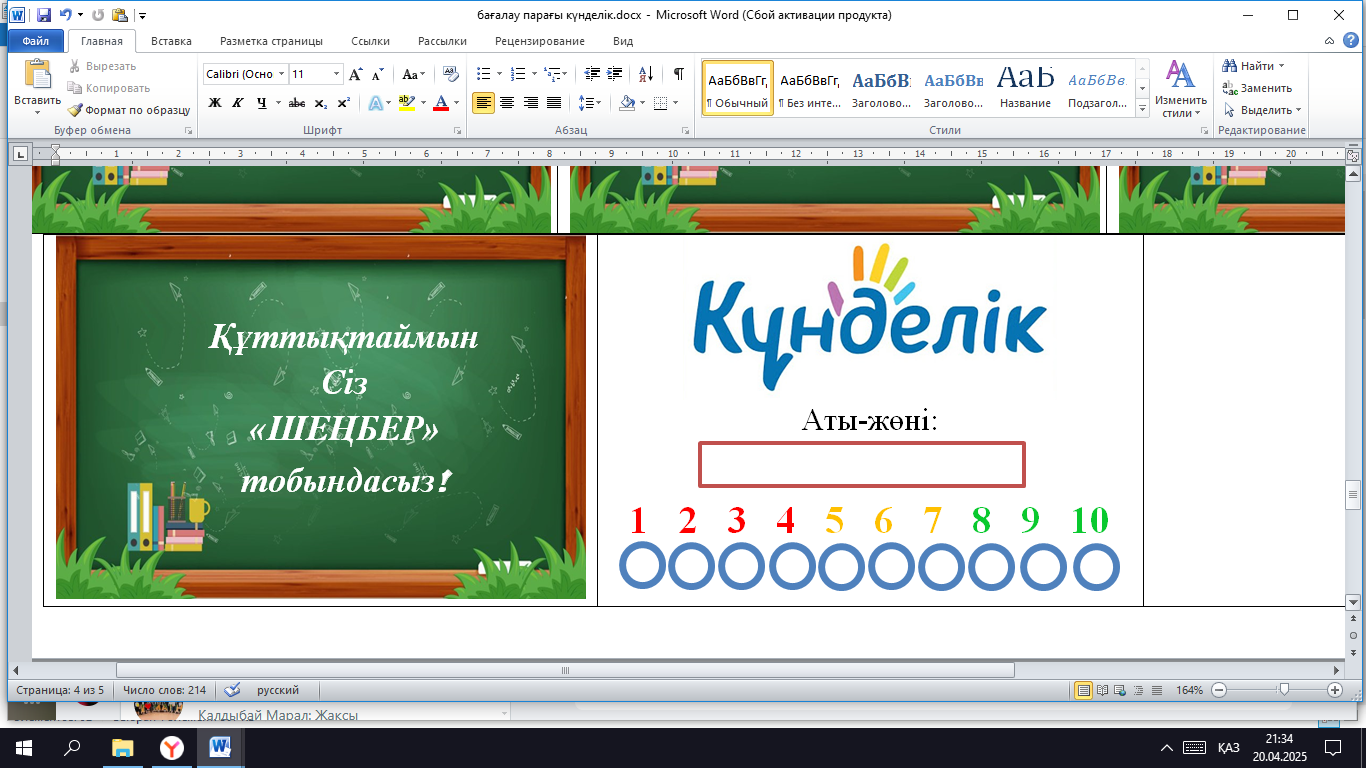Minimize the ribbon with the caret icon

click(1328, 41)
